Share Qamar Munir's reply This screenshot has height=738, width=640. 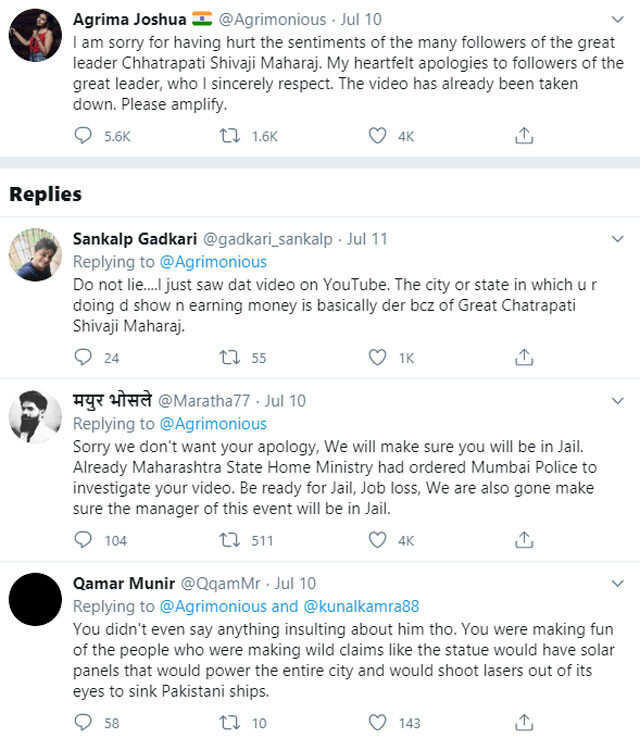[x=523, y=722]
